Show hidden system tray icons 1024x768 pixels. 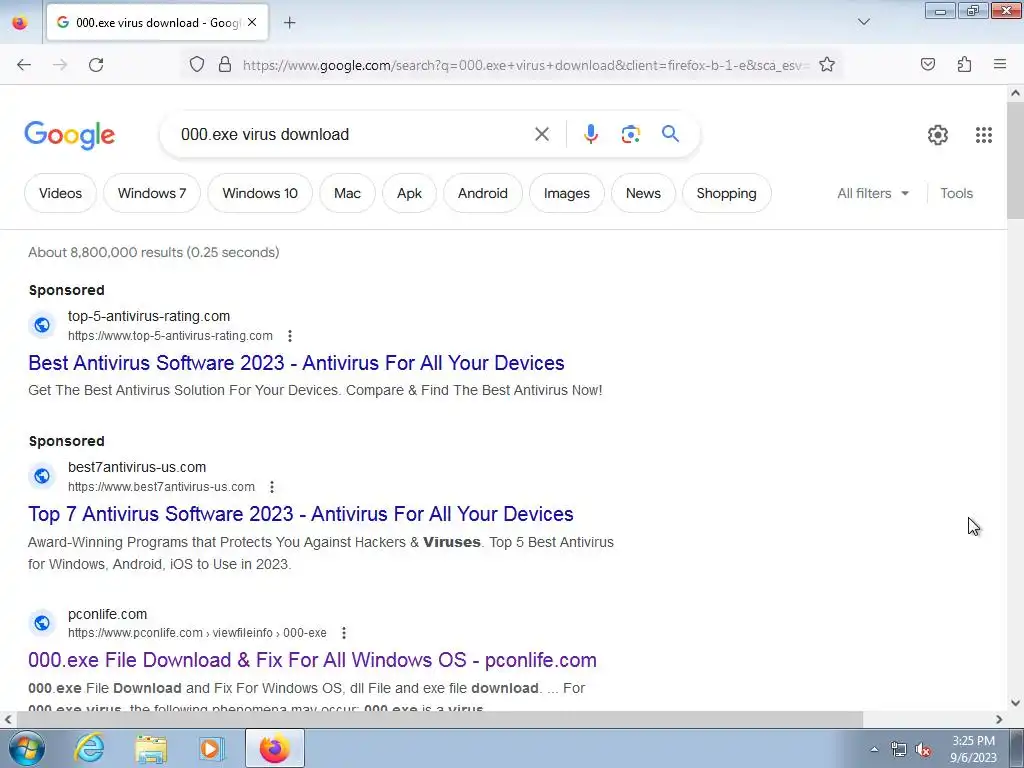(874, 750)
